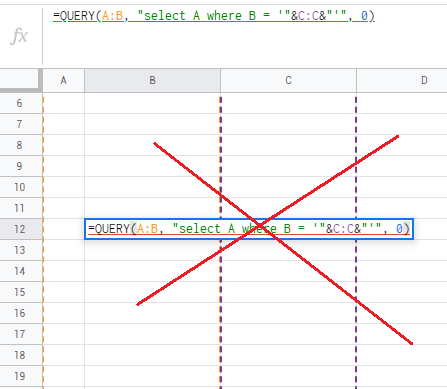
Task: Click the QUERY formula in cell B12
Action: point(249,229)
